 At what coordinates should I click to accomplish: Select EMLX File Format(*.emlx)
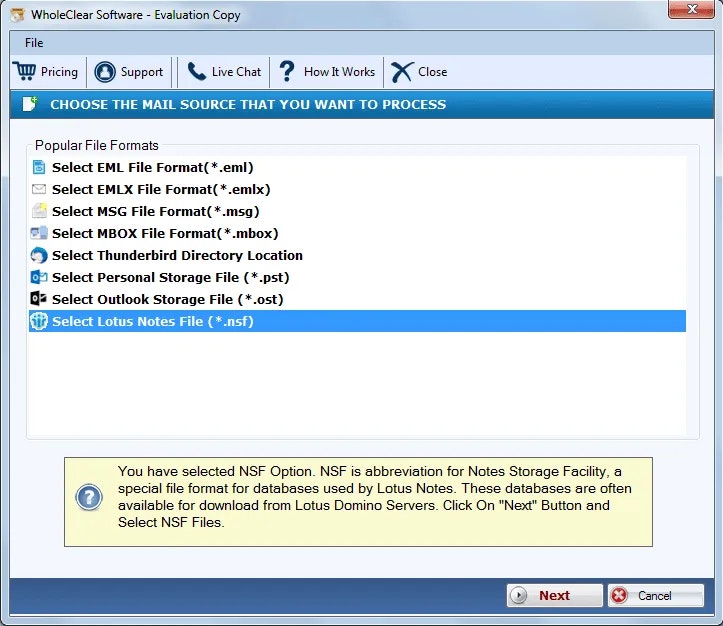357,189
